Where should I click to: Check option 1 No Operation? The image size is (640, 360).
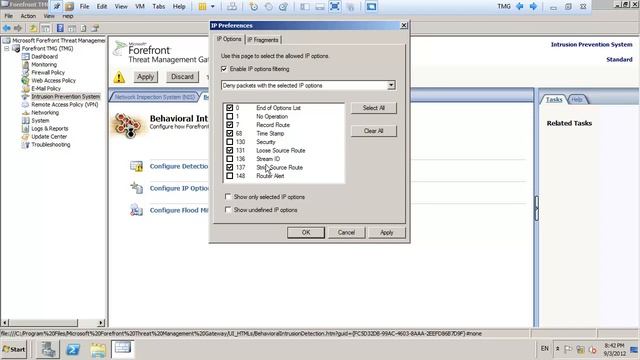pyautogui.click(x=229, y=116)
